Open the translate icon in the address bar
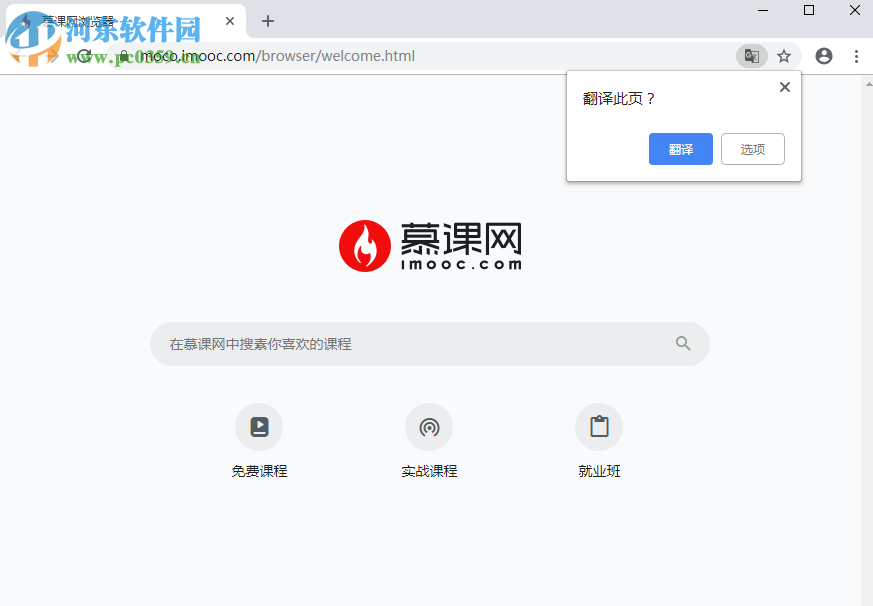 pos(751,56)
